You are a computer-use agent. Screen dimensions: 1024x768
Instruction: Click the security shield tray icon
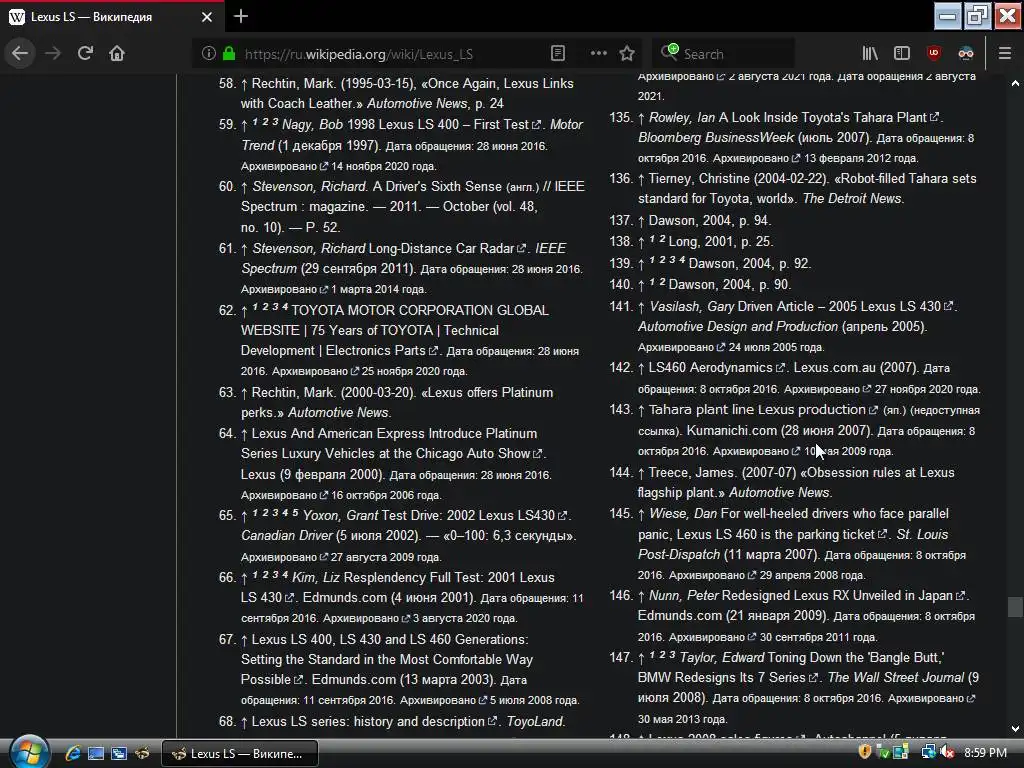(865, 752)
